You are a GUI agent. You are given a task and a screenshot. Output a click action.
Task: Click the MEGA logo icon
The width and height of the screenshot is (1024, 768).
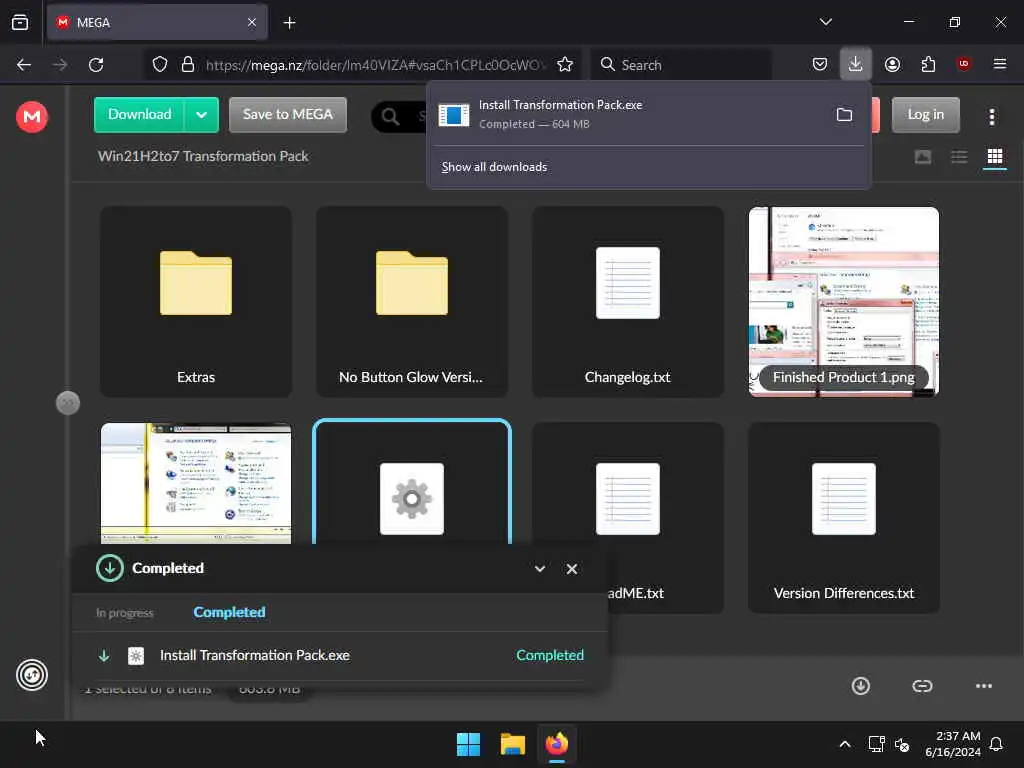point(31,117)
